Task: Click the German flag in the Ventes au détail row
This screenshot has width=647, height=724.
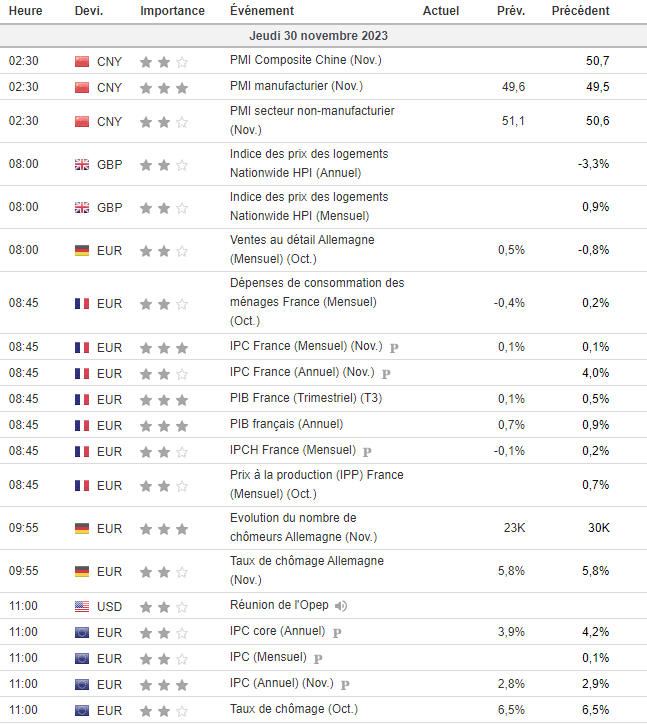Action: point(82,251)
